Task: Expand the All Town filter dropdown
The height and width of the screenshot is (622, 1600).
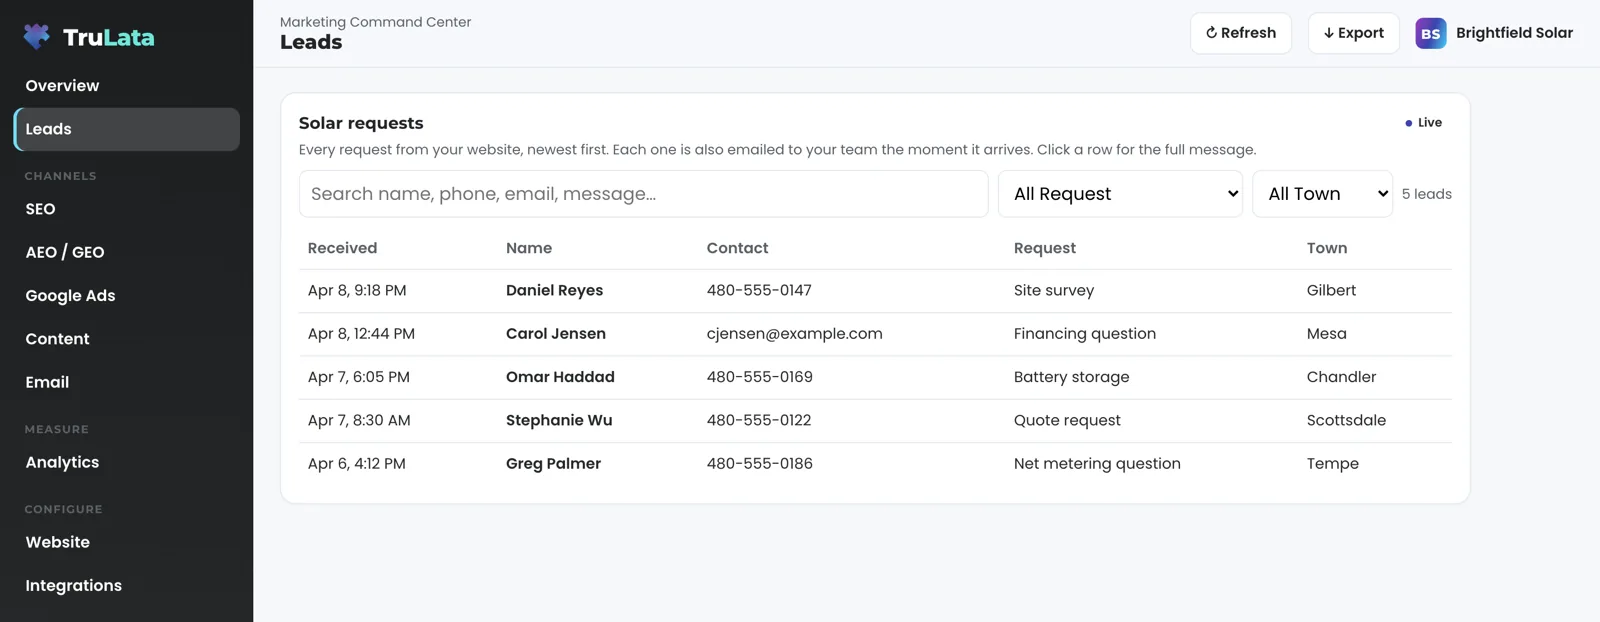Action: (x=1323, y=194)
